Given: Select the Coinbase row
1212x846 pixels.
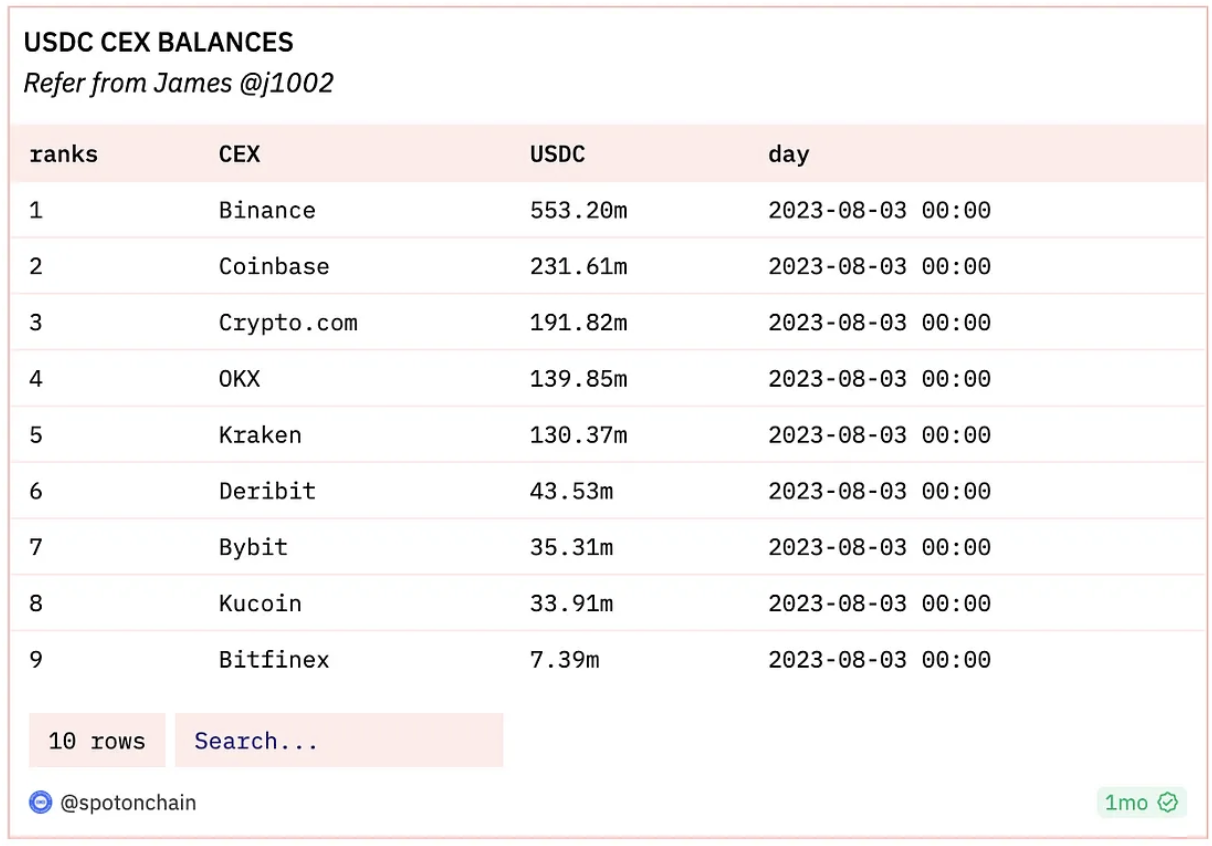Looking at the screenshot, I should click(274, 266).
